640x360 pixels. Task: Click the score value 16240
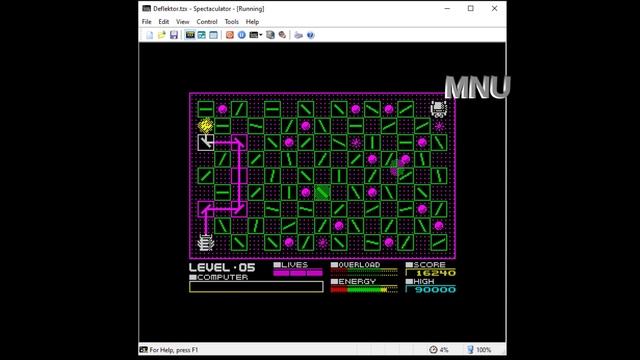[436, 273]
